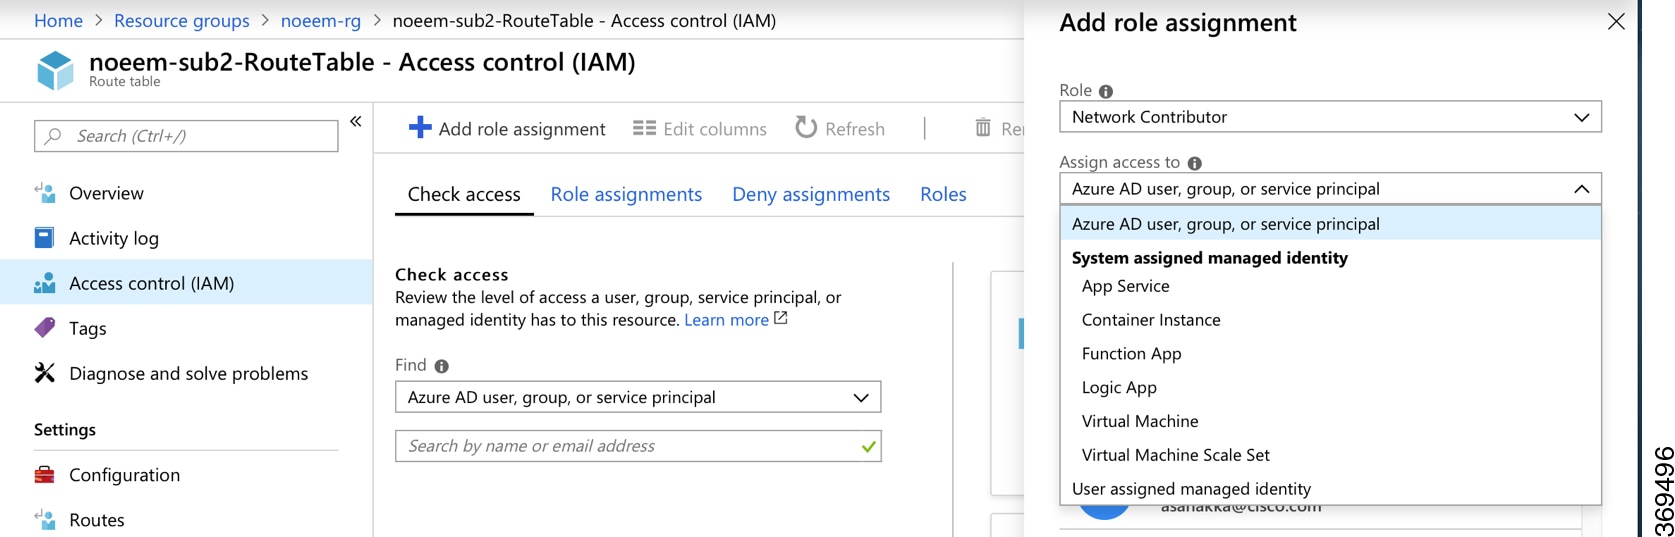Click the Assign access to info icon
This screenshot has height=537, width=1675.
pyautogui.click(x=1195, y=163)
